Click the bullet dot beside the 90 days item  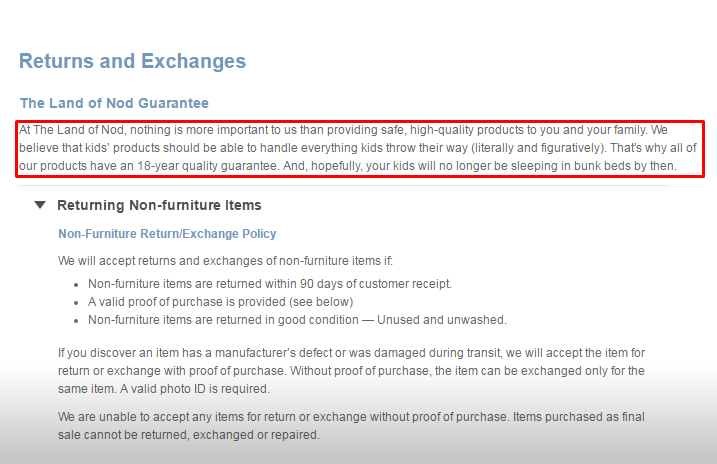tap(76, 285)
